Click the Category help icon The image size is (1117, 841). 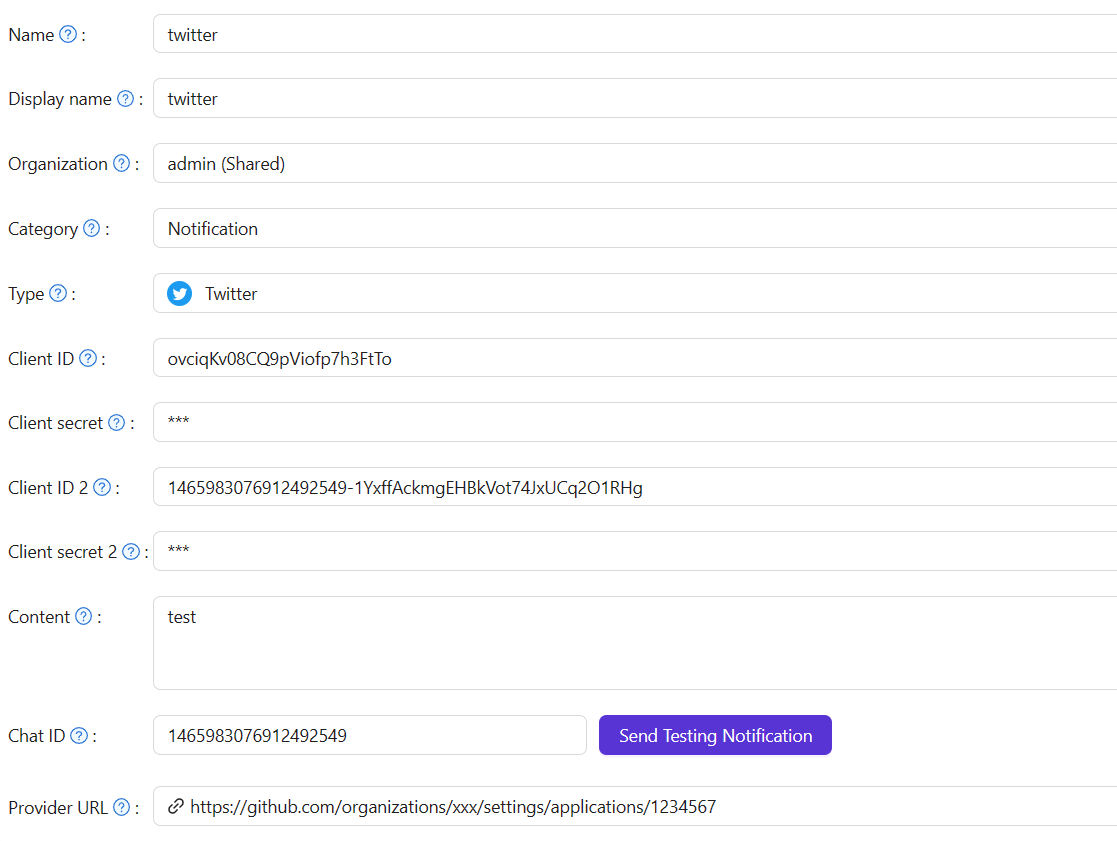pos(91,228)
